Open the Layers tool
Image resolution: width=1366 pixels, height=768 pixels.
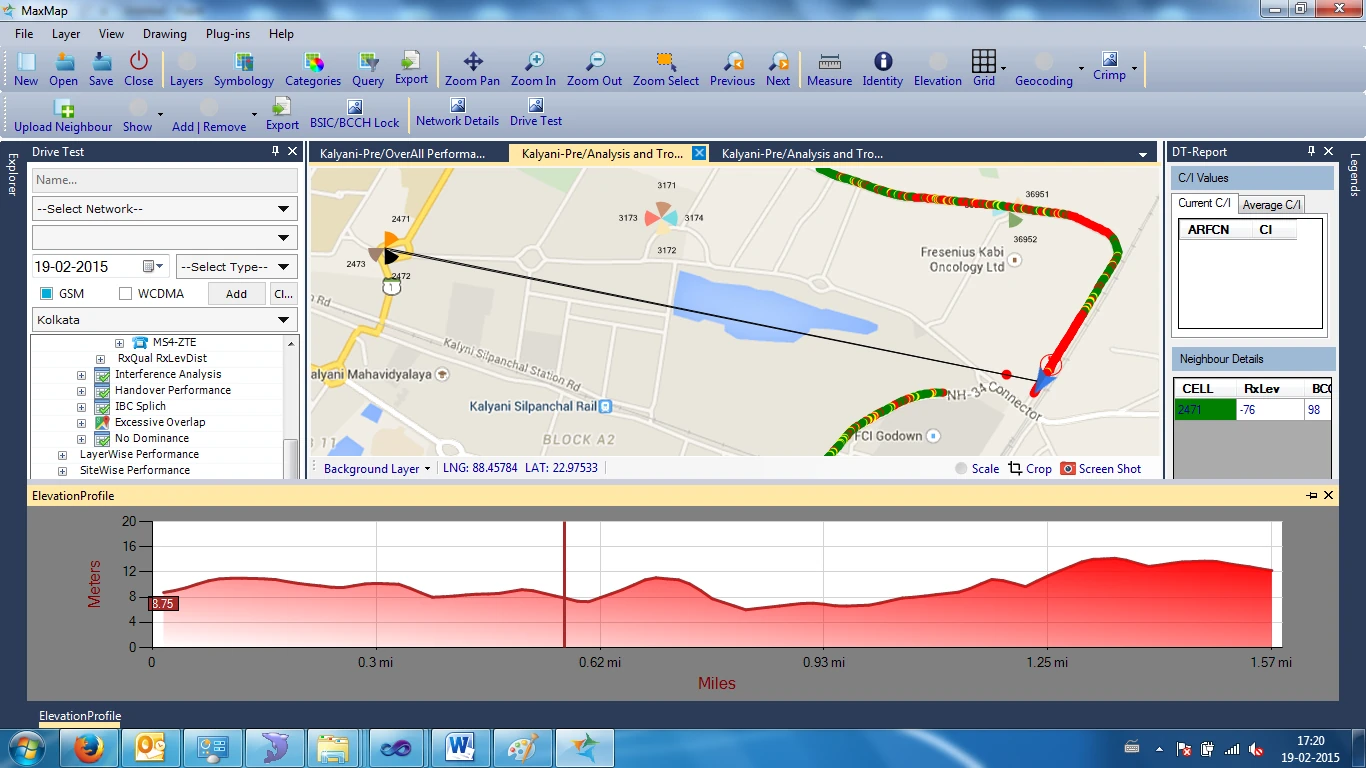tap(186, 69)
